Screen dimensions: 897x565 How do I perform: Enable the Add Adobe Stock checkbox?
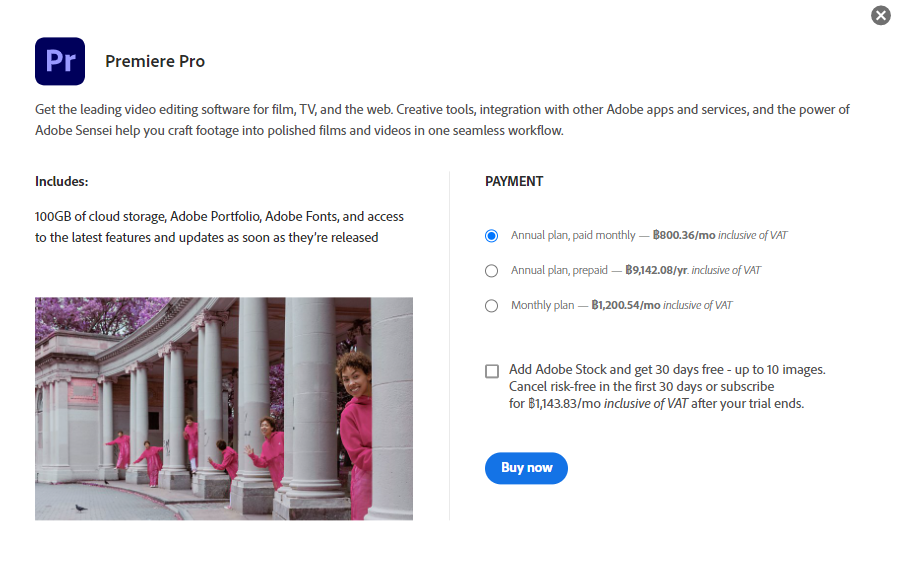(492, 371)
